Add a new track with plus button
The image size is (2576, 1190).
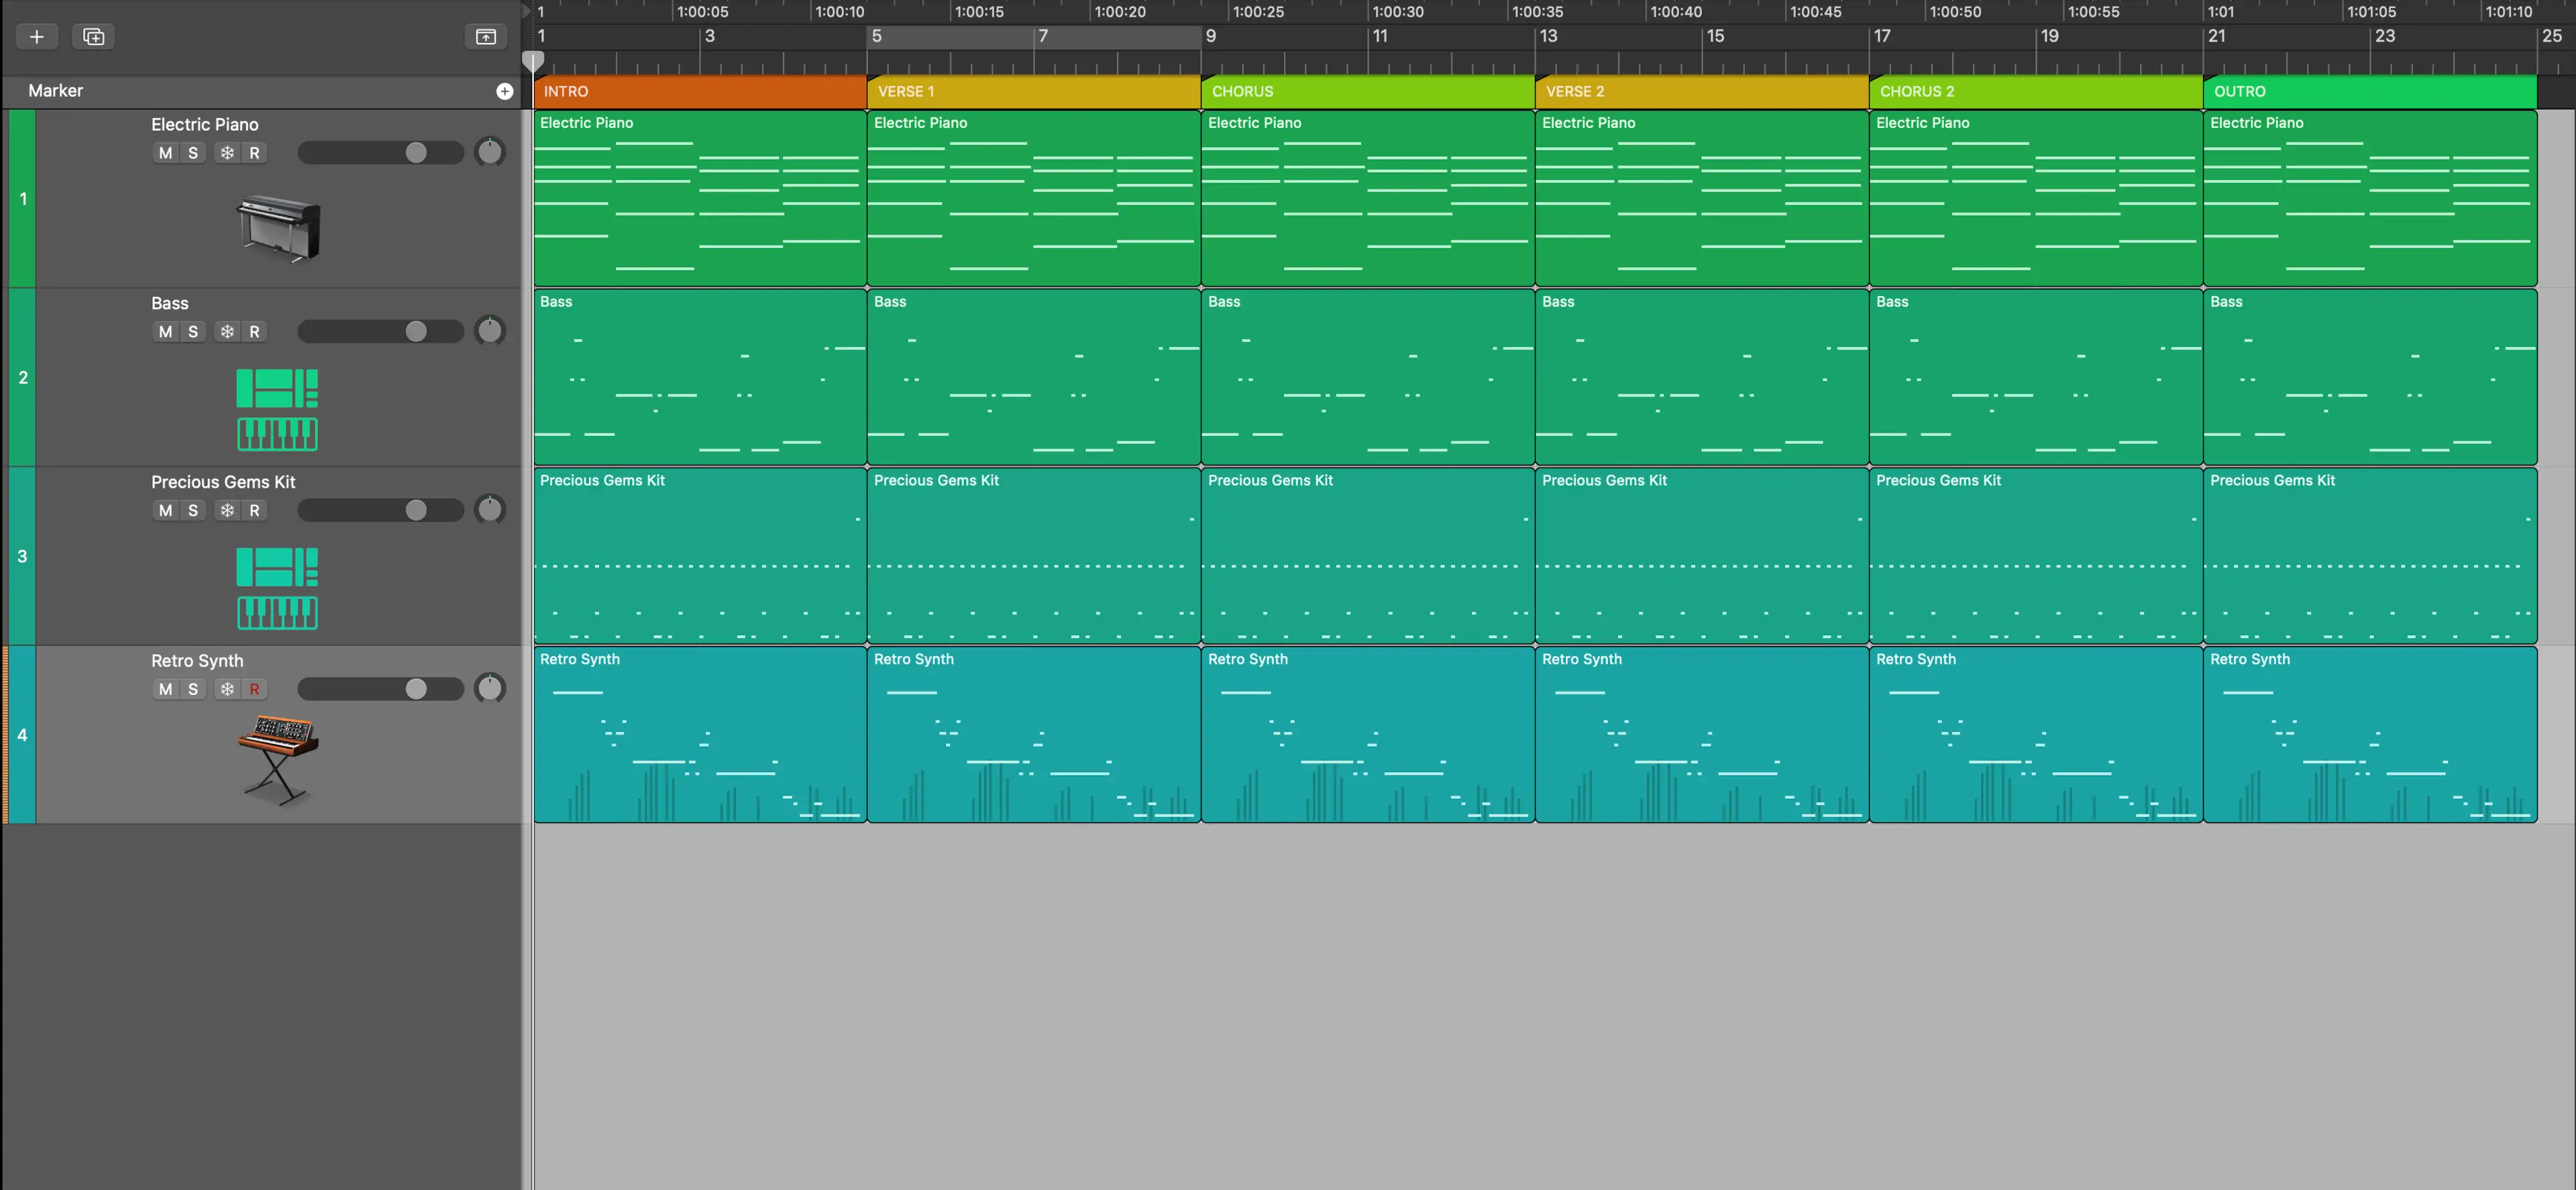(37, 37)
